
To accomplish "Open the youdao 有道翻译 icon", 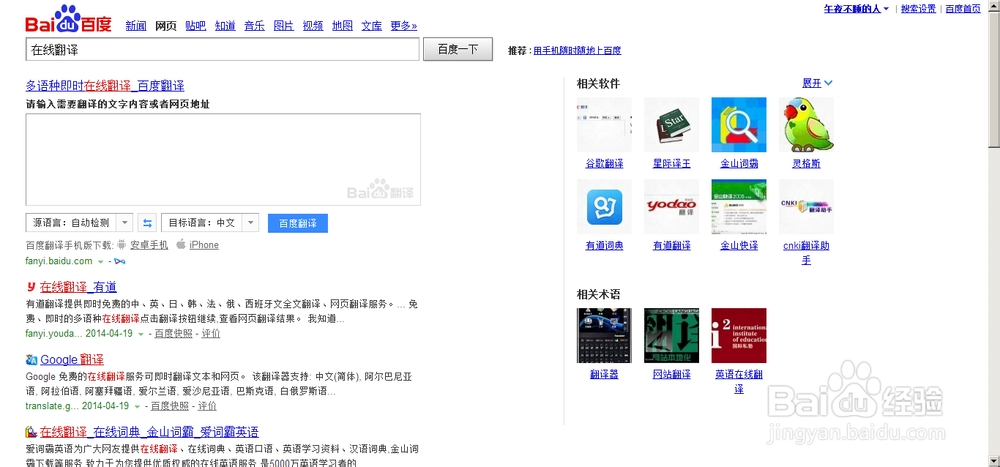I will click(x=672, y=206).
